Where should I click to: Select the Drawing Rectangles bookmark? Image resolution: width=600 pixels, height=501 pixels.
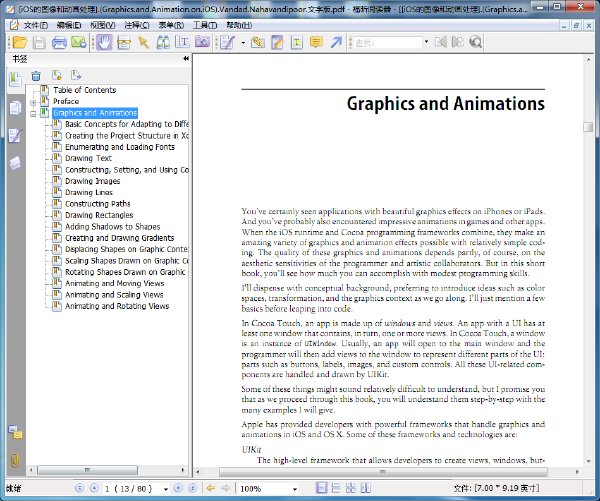coord(99,215)
